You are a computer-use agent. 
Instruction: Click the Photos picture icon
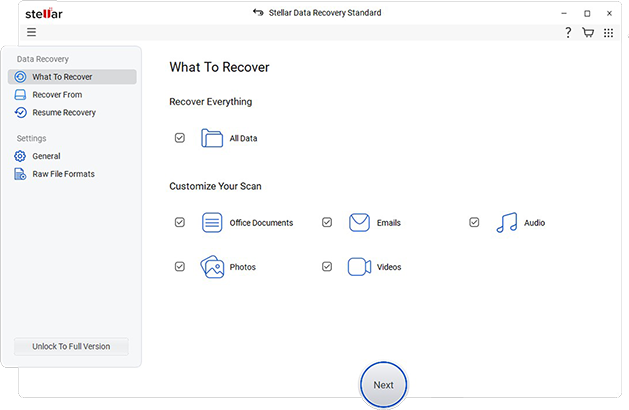point(212,267)
